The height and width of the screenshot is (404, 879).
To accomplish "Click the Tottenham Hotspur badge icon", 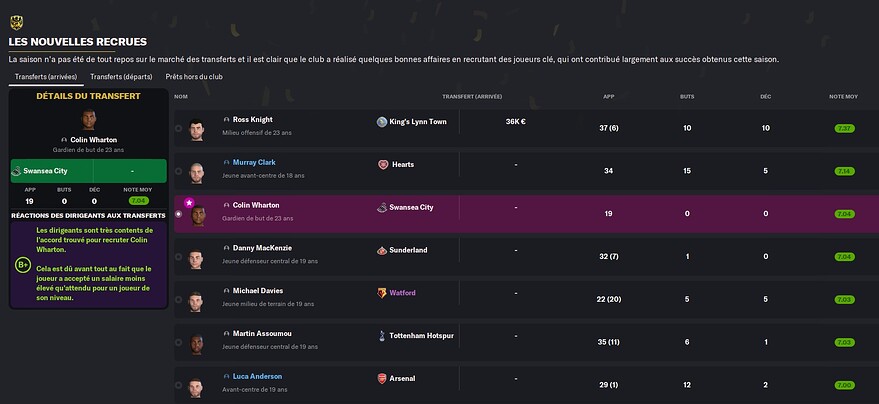I will pos(382,336).
